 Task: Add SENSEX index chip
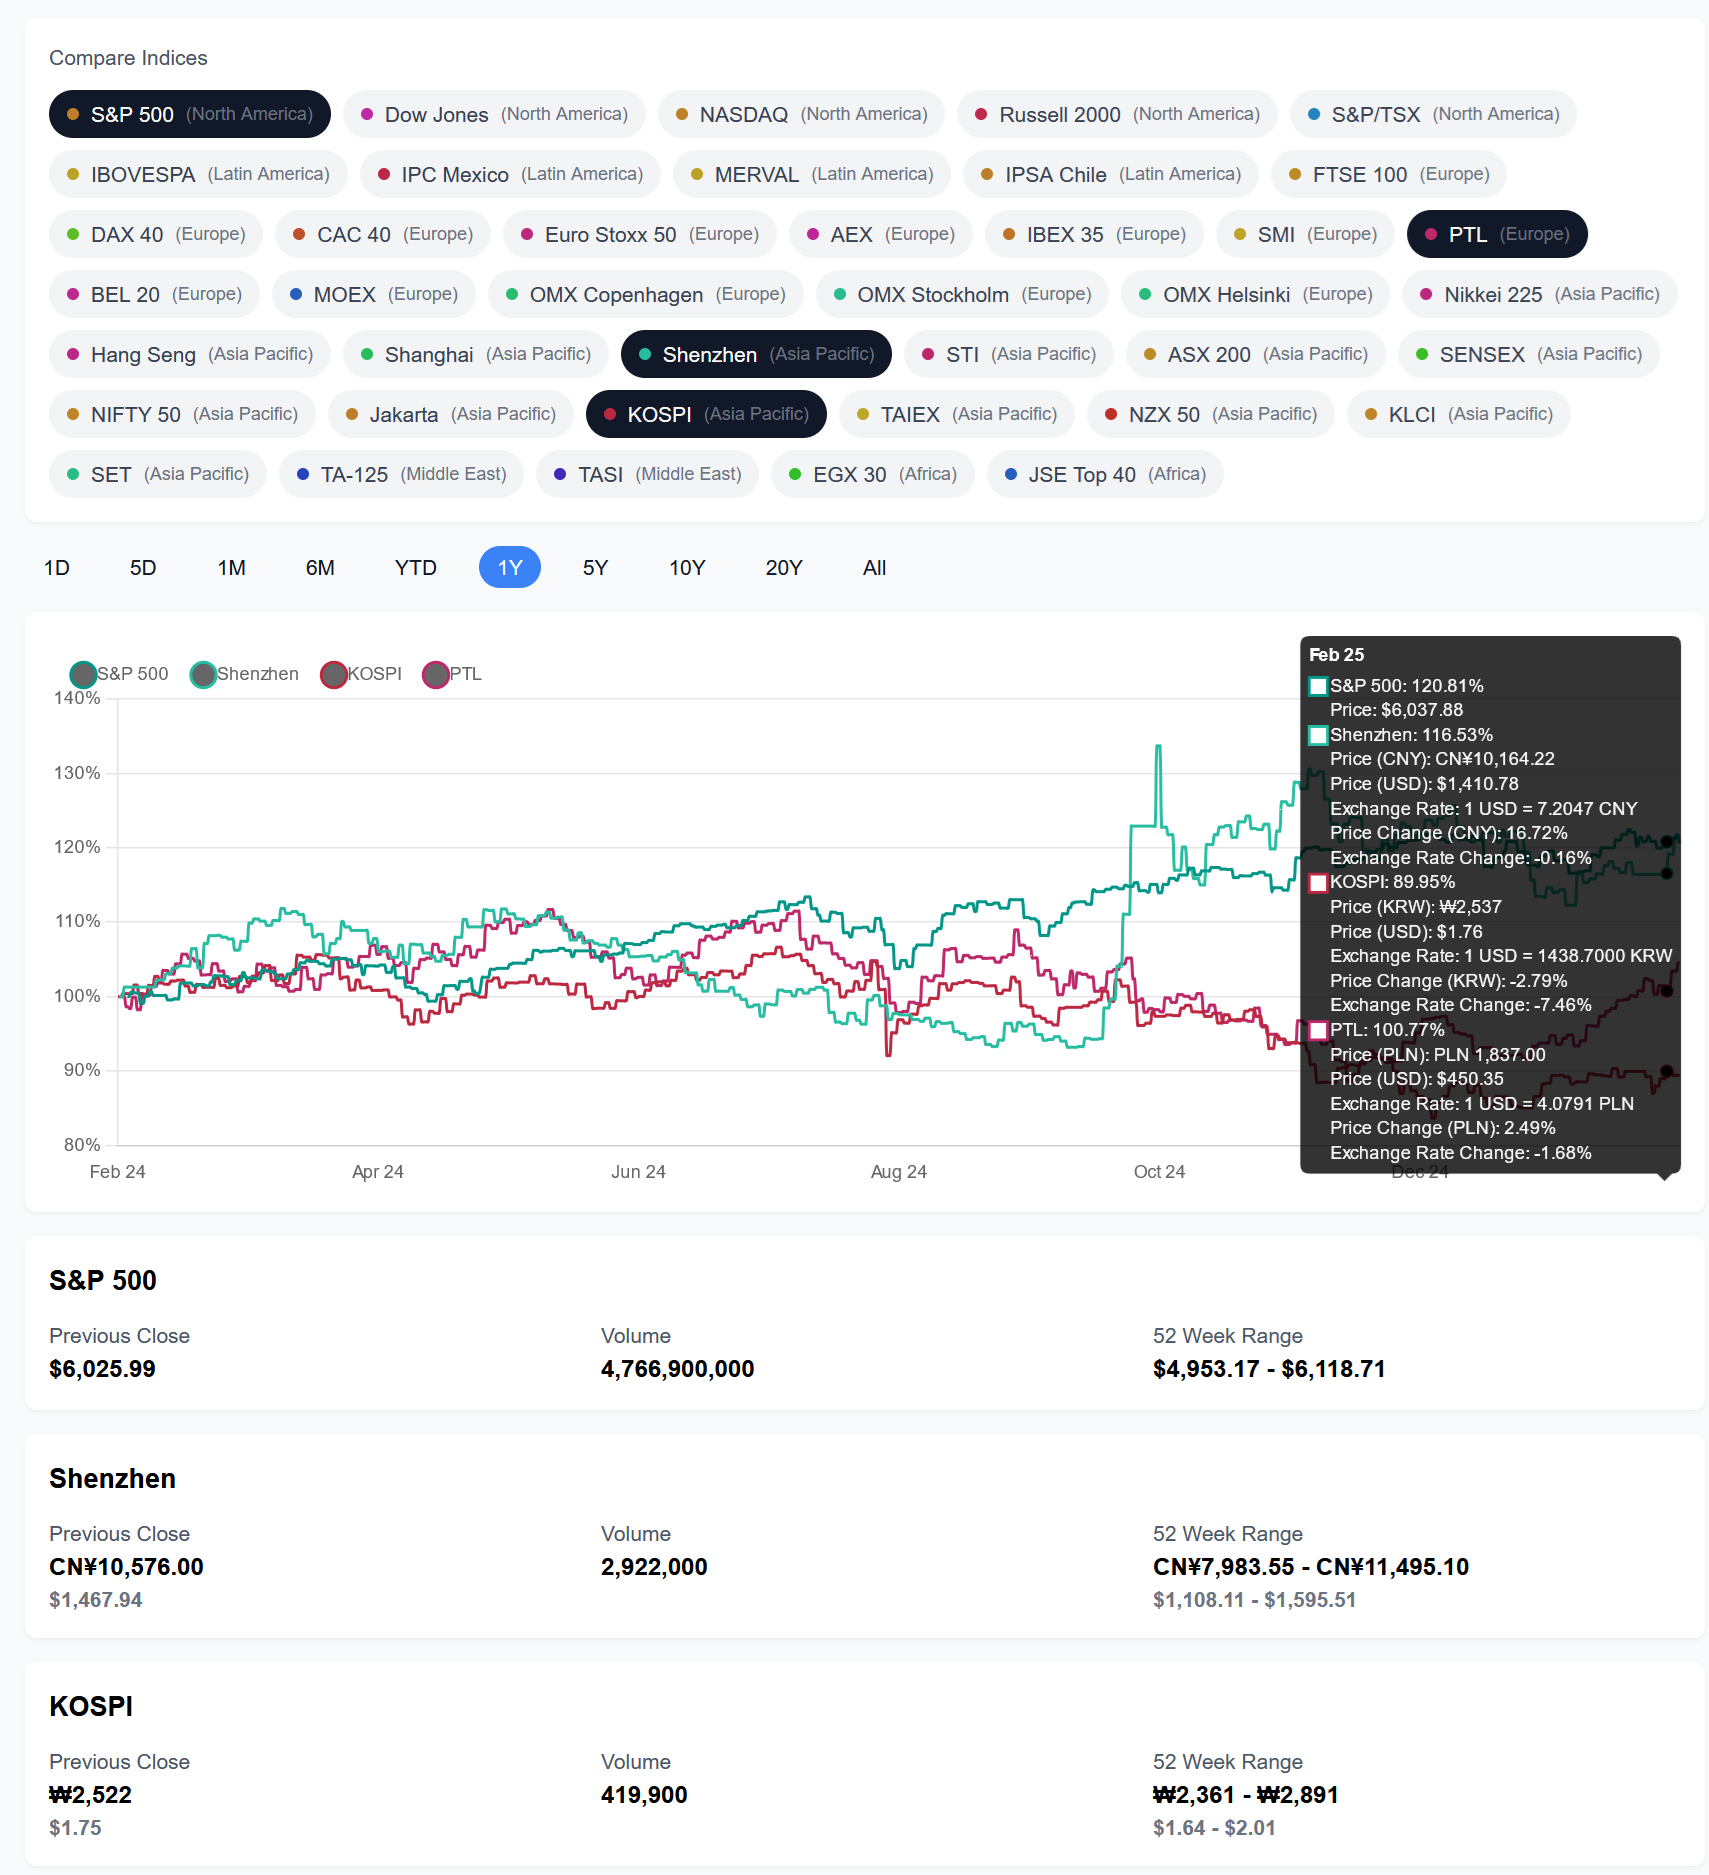click(1529, 354)
